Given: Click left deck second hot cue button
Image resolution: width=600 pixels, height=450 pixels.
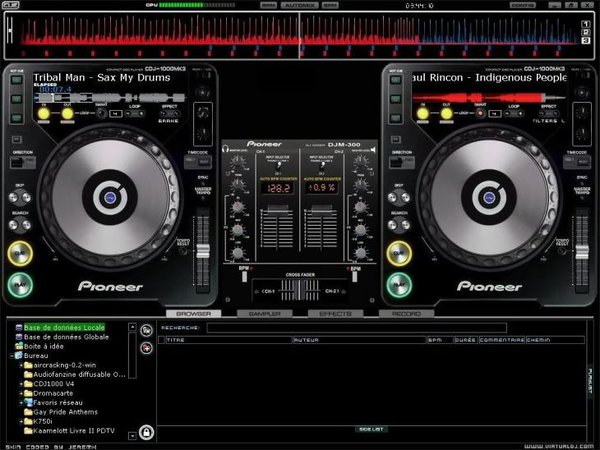Looking at the screenshot, I should coord(16,99).
